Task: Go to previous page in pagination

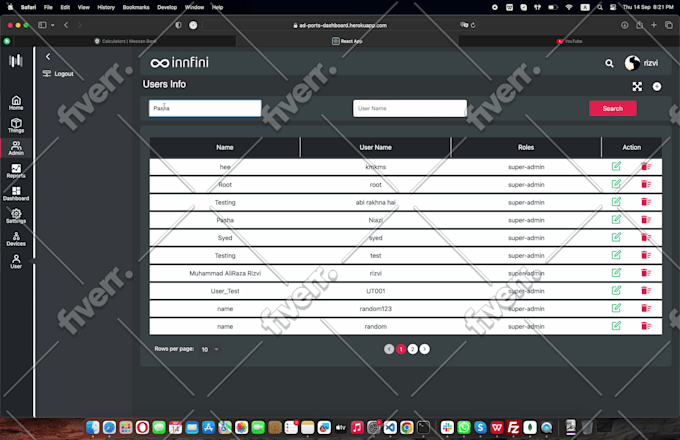Action: [389, 349]
